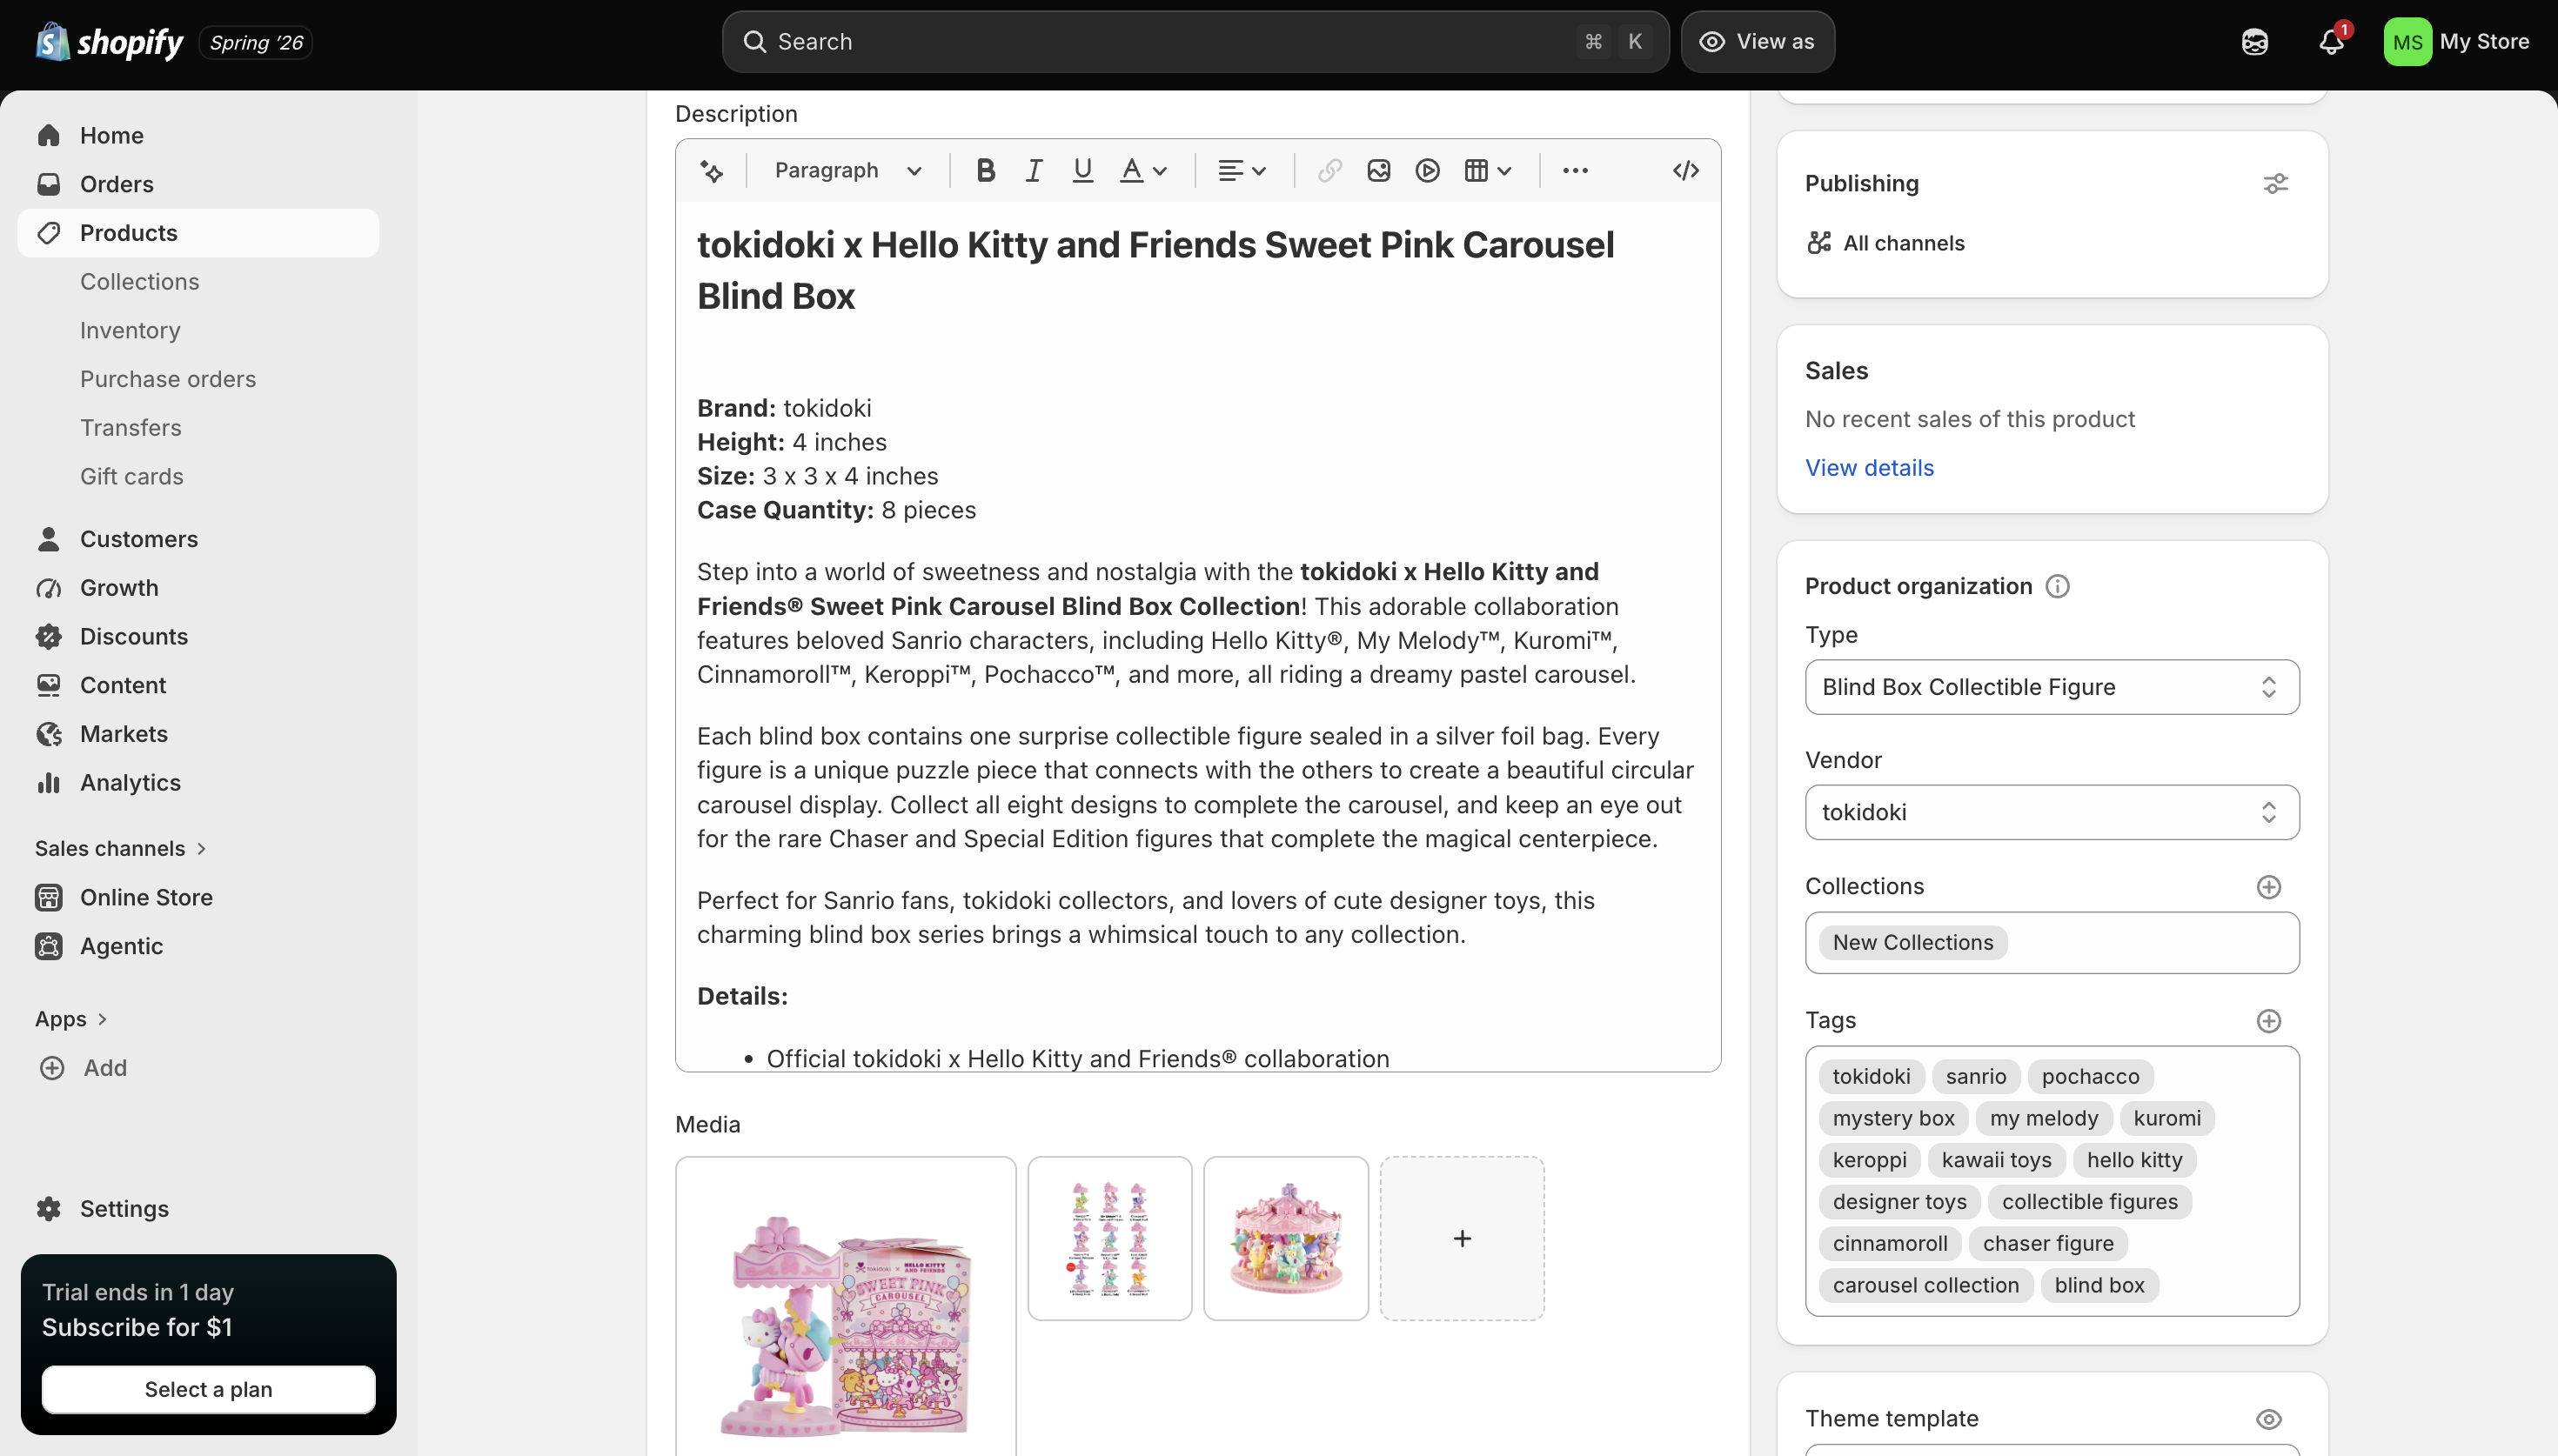2558x1456 pixels.
Task: Open Inventory under Products
Action: pyautogui.click(x=130, y=330)
